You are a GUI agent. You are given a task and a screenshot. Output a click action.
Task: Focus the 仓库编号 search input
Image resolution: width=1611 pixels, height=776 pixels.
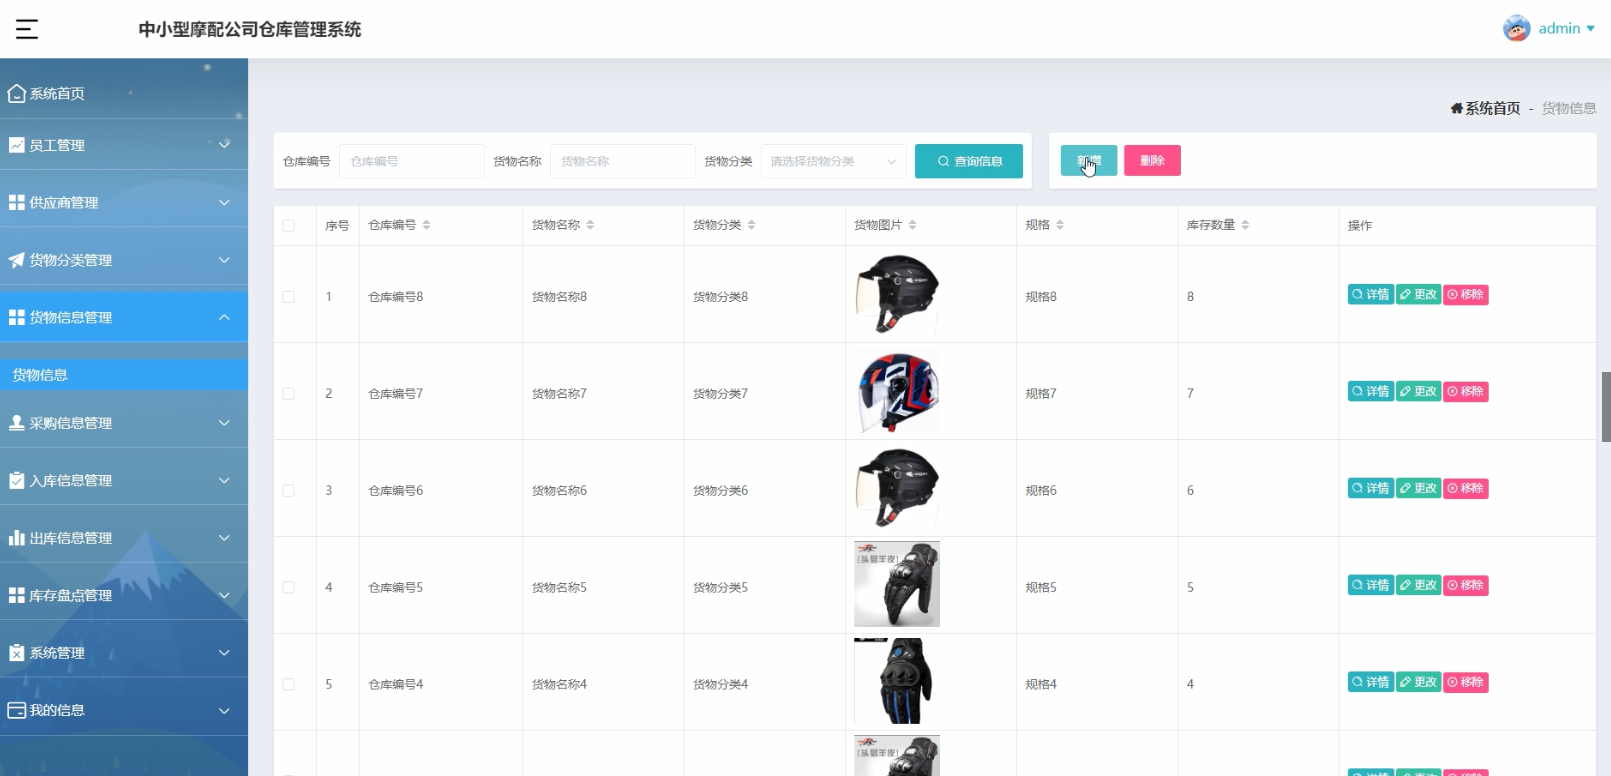coord(412,161)
